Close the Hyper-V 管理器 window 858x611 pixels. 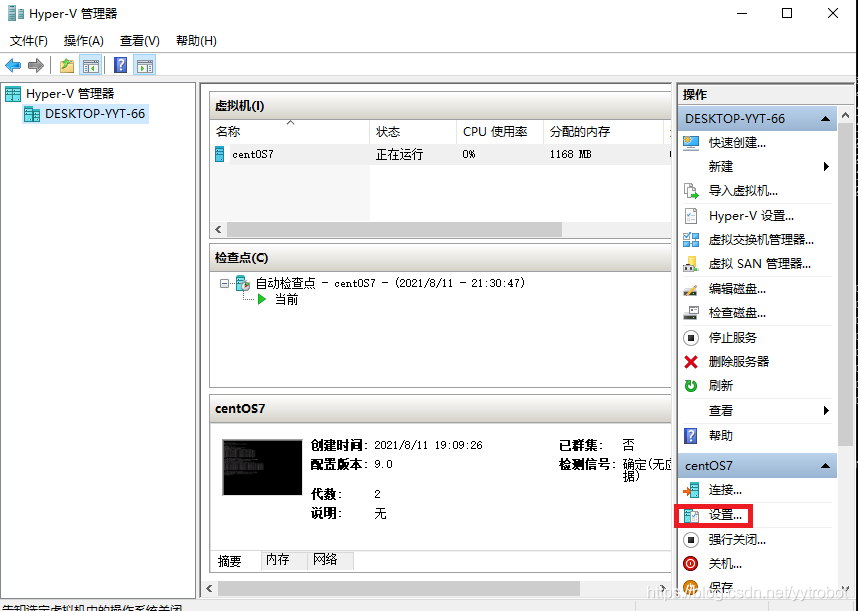833,13
